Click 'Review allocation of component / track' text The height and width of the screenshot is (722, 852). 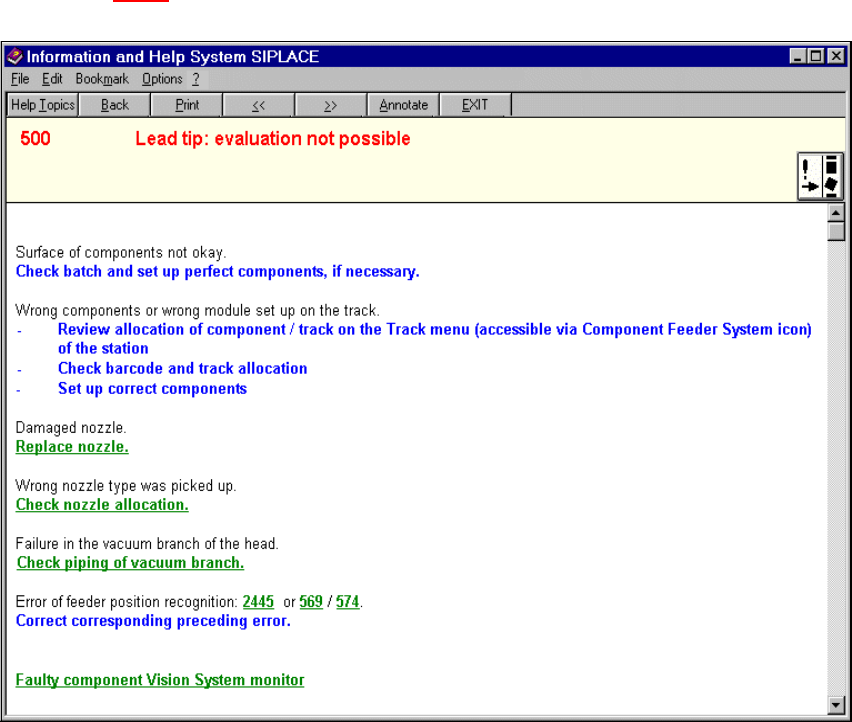[435, 338]
